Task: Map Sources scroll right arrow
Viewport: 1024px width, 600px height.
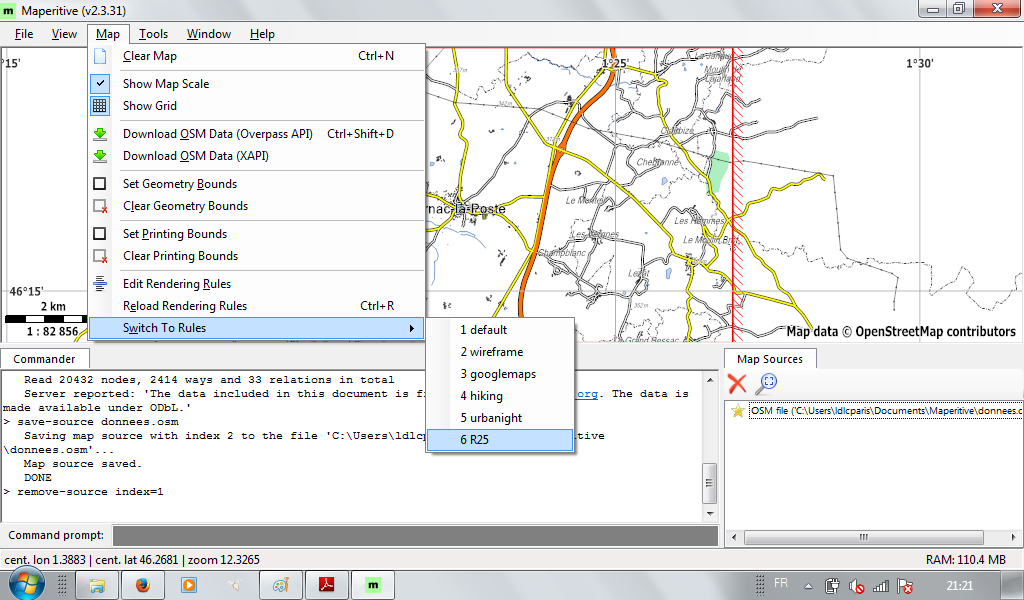Action: (x=1014, y=537)
